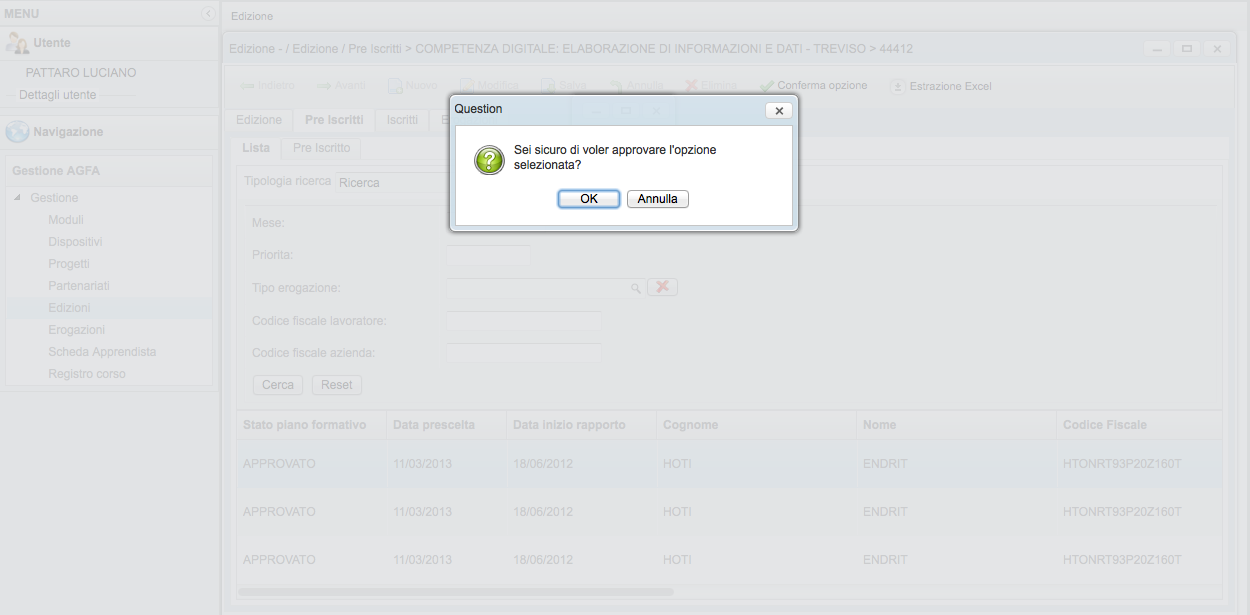The height and width of the screenshot is (615, 1250).
Task: Open Erogazioni in the navigation tree
Action: [76, 330]
